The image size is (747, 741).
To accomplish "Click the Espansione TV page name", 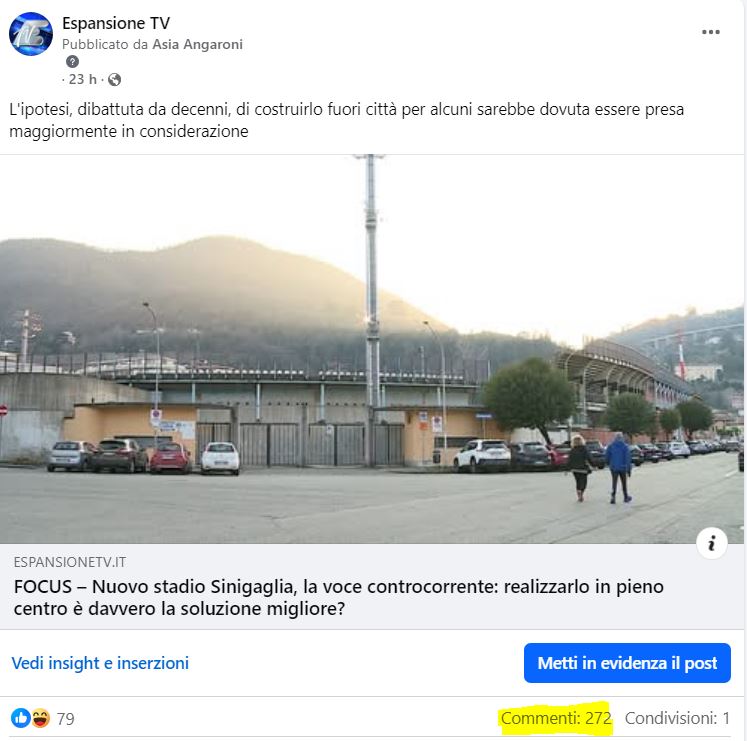I will coord(116,23).
